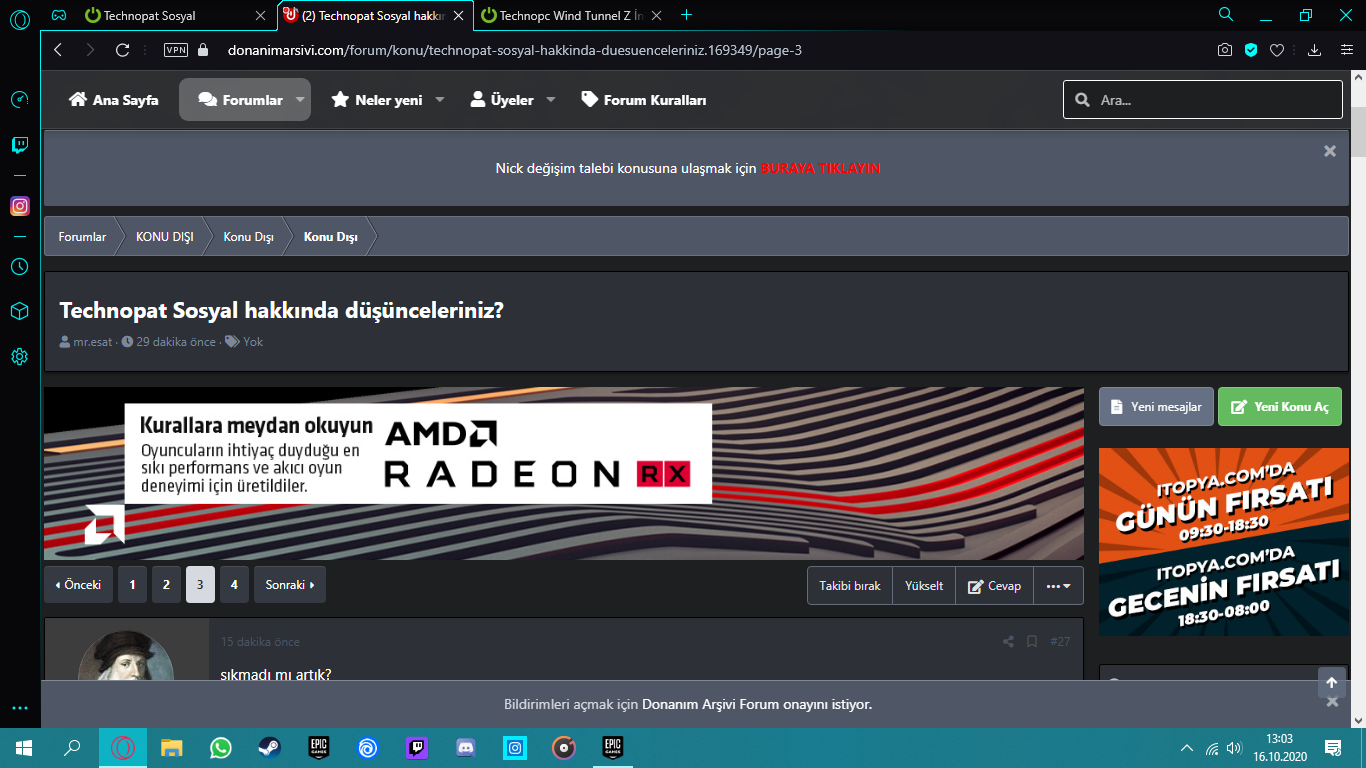
Task: Click the scroll-to-top arrow button
Action: tap(1332, 682)
